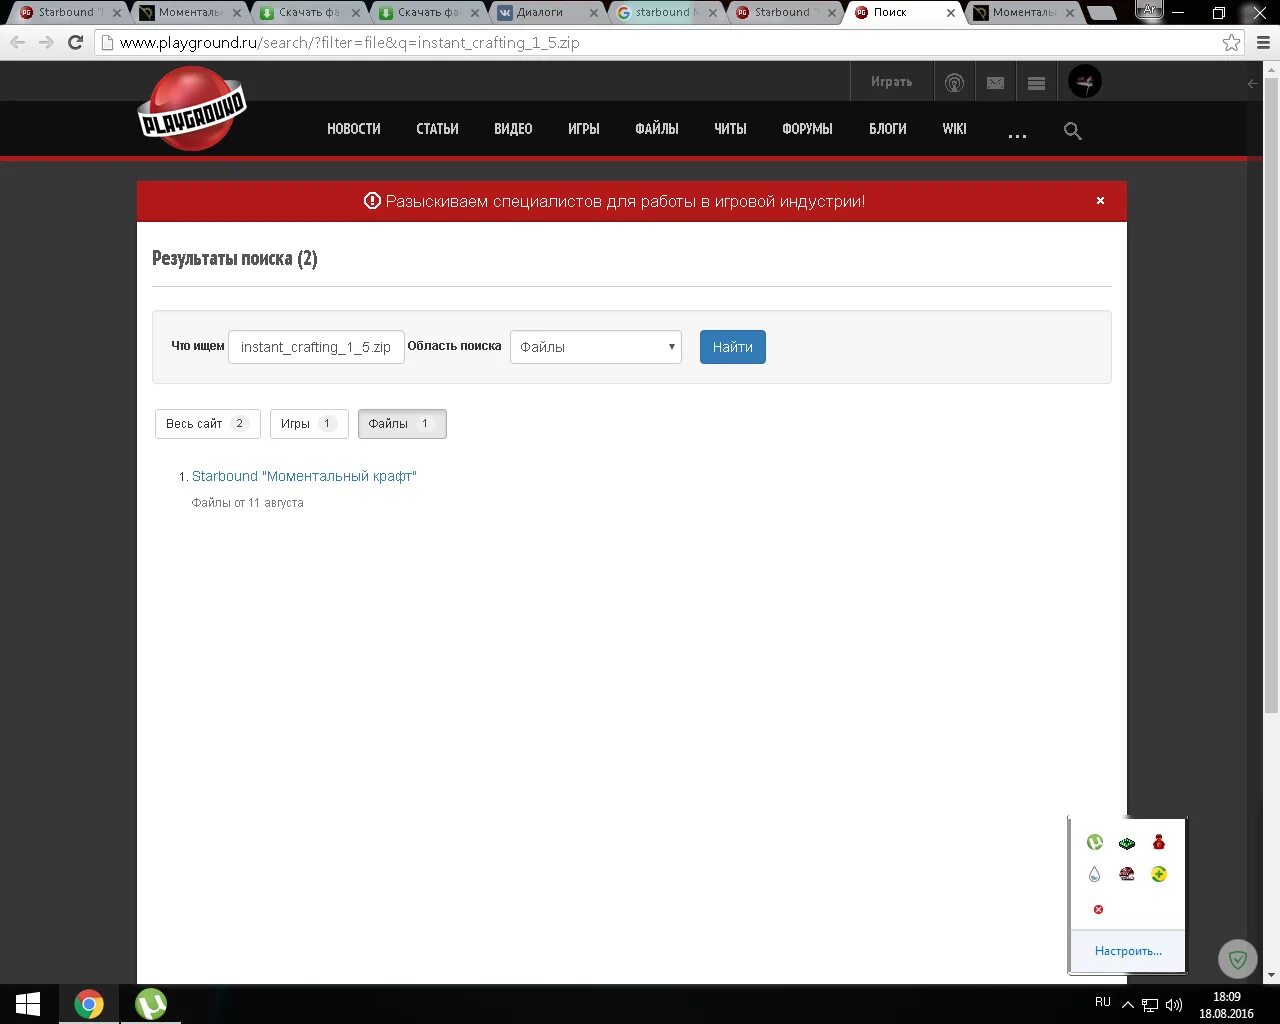Click the search query field with instant_crafting_1_5.zip
This screenshot has height=1024, width=1280.
316,347
